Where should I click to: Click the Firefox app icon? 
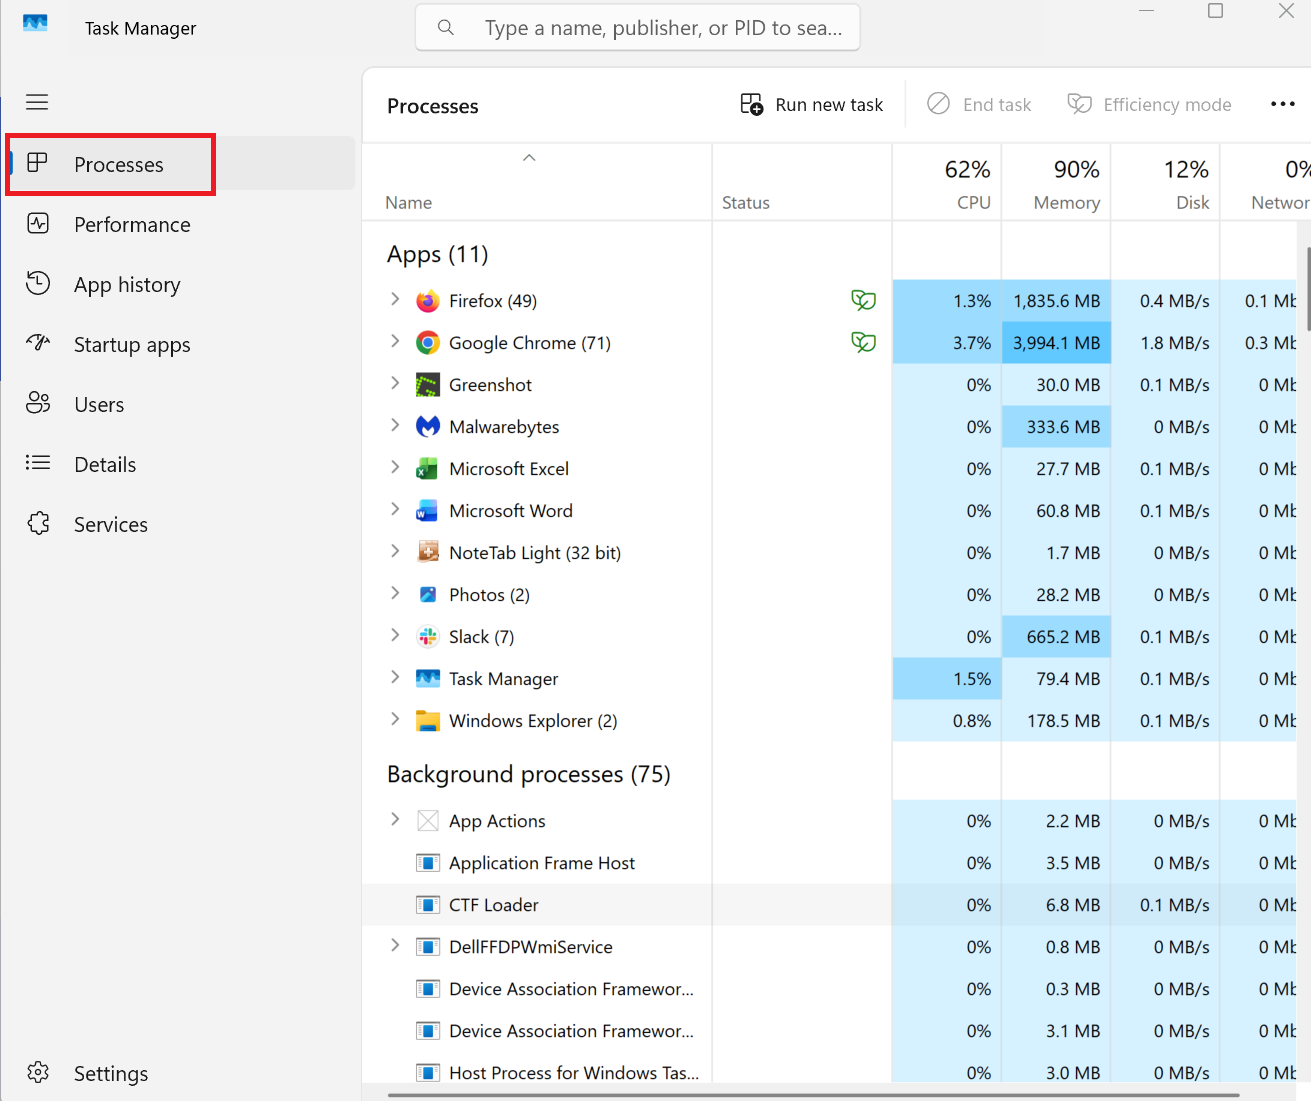click(x=428, y=301)
